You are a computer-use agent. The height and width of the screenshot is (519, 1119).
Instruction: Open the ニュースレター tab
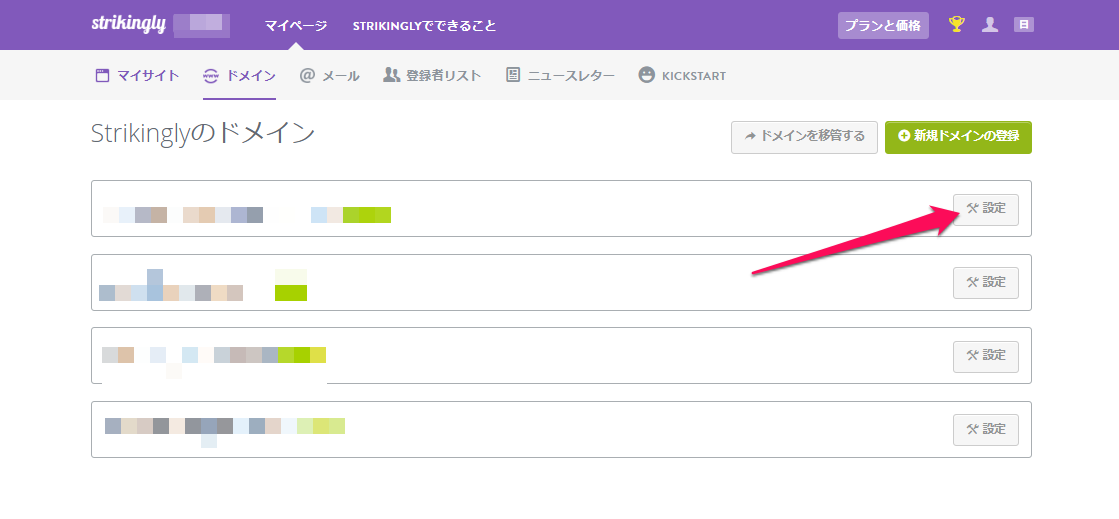tap(560, 75)
